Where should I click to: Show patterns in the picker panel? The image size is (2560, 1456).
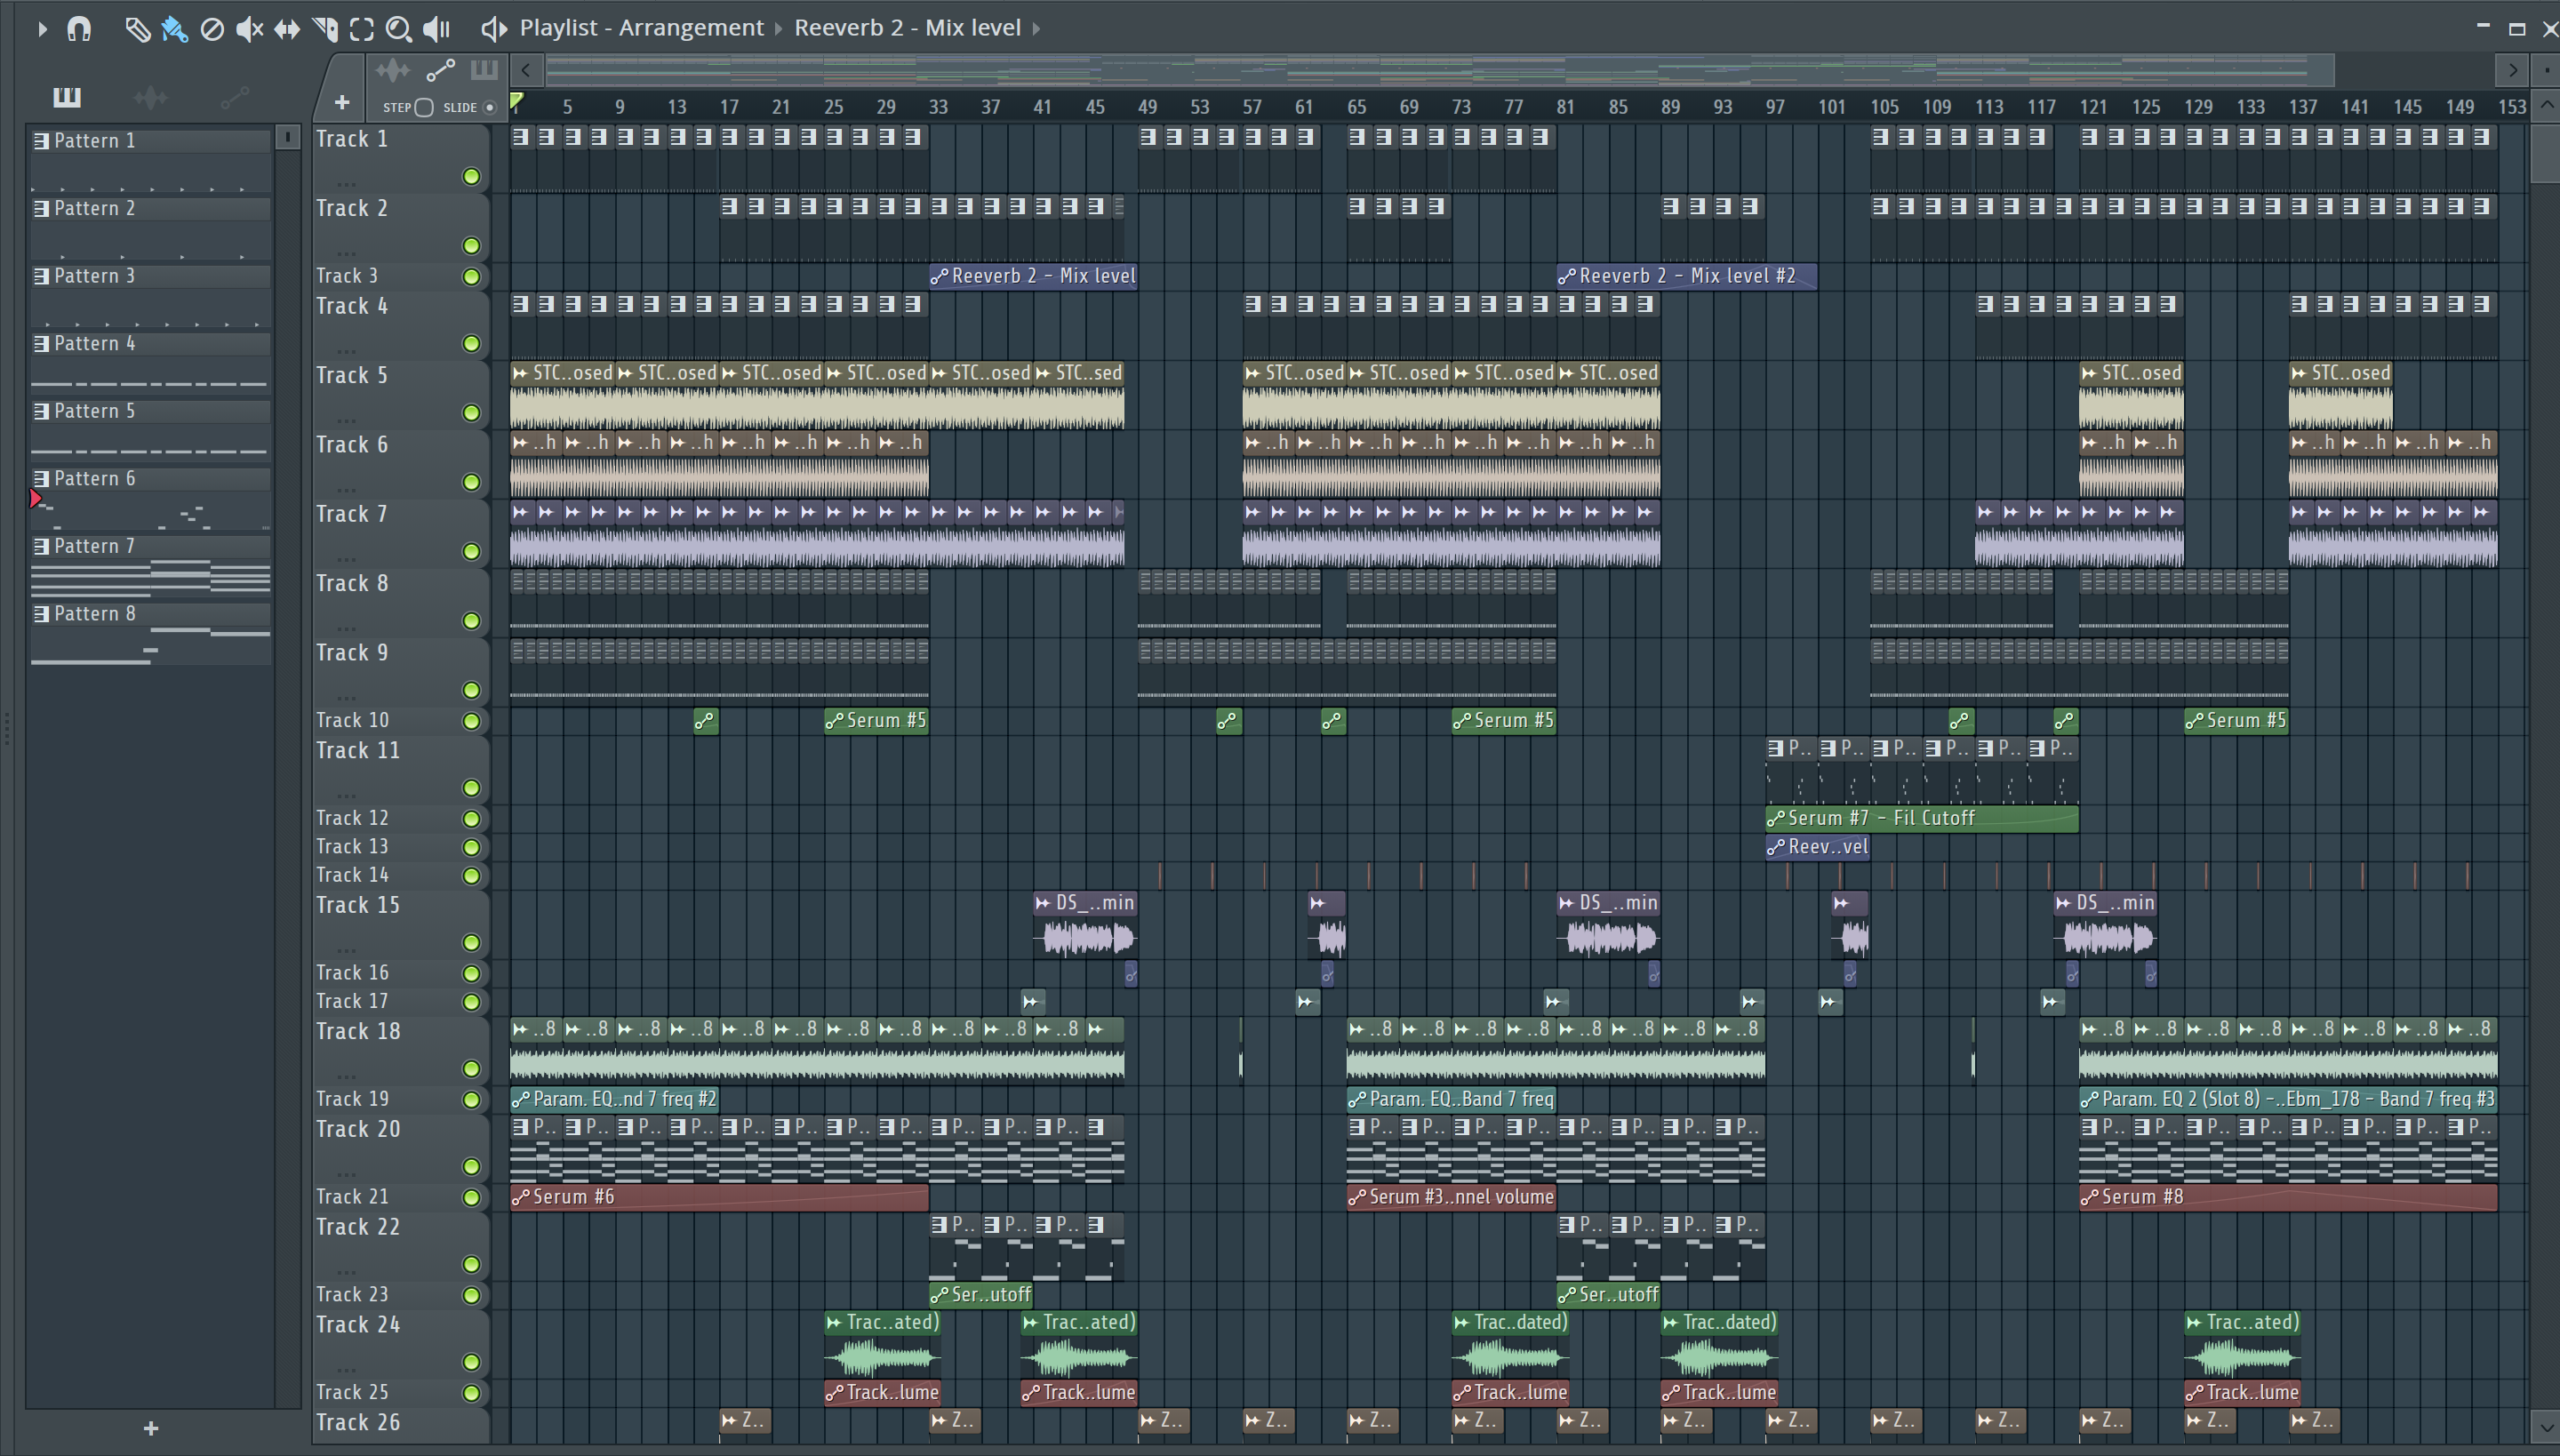(x=67, y=97)
